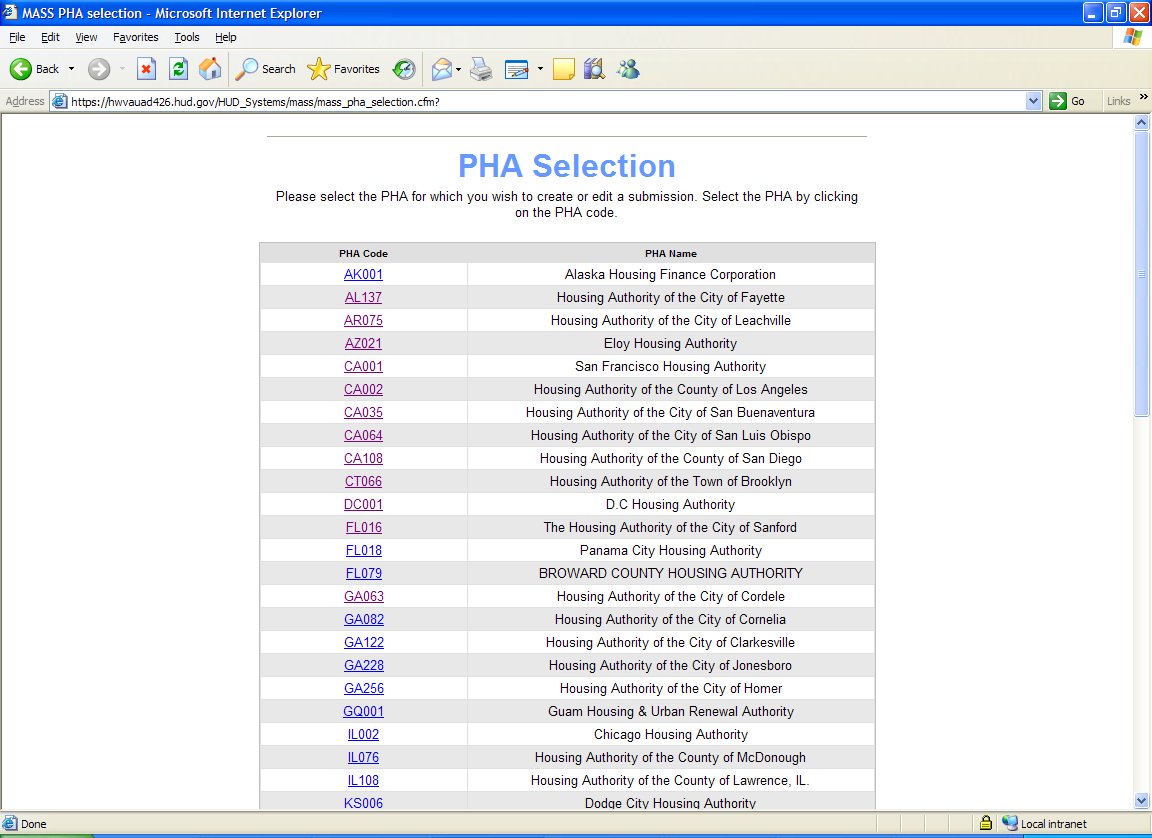
Task: Open the Help menu
Action: (x=226, y=37)
